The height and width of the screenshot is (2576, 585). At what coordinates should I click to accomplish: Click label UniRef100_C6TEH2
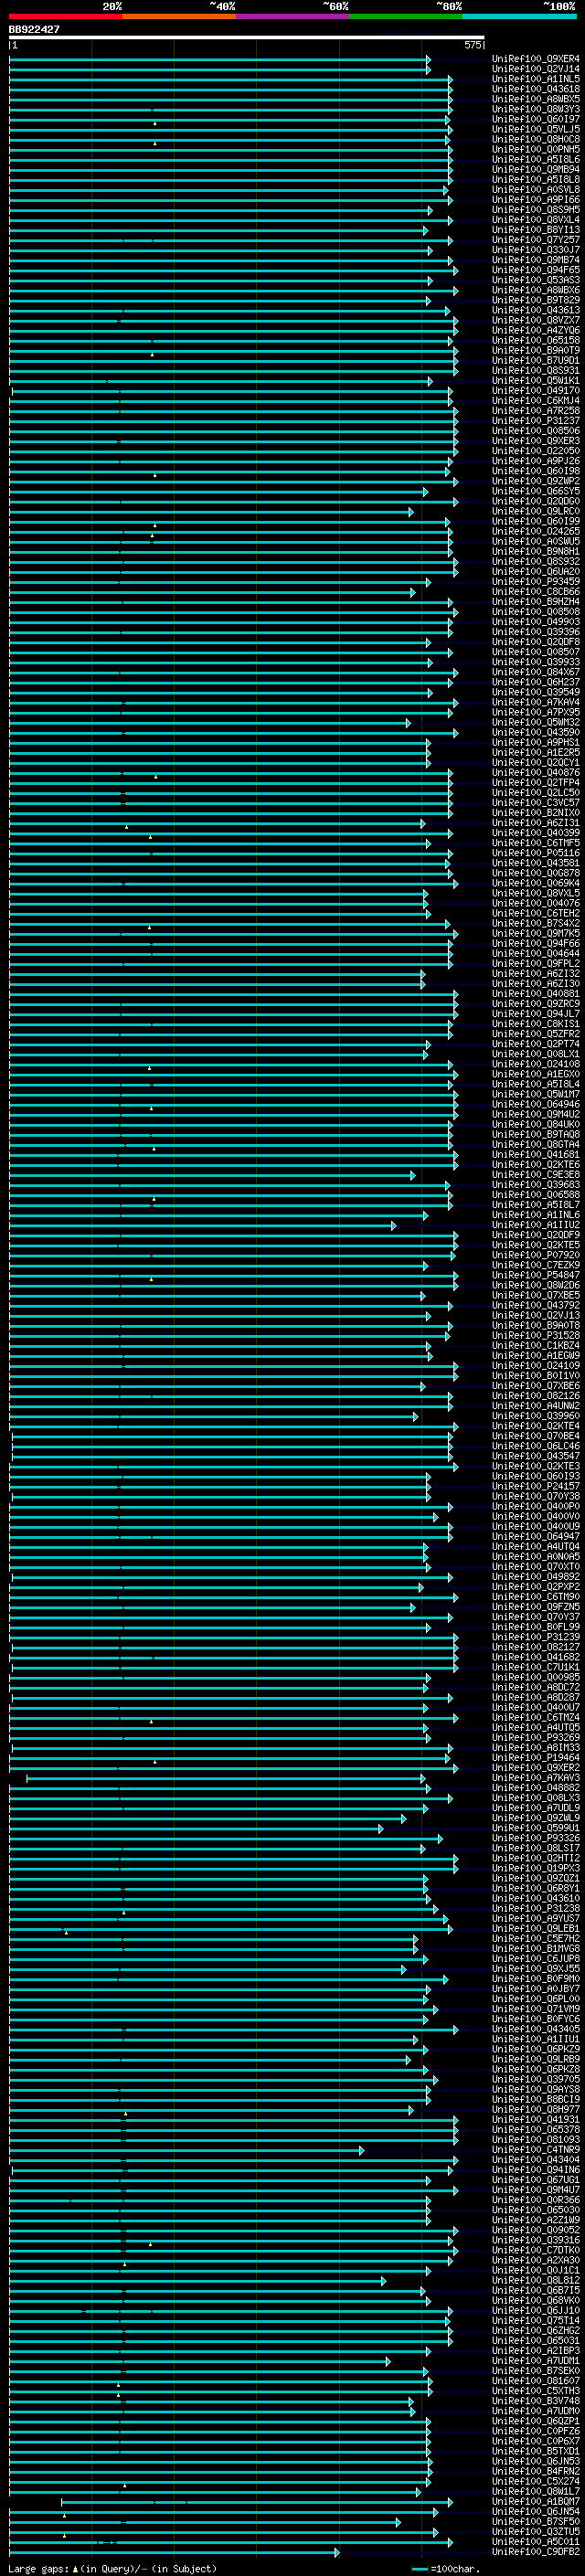point(536,913)
